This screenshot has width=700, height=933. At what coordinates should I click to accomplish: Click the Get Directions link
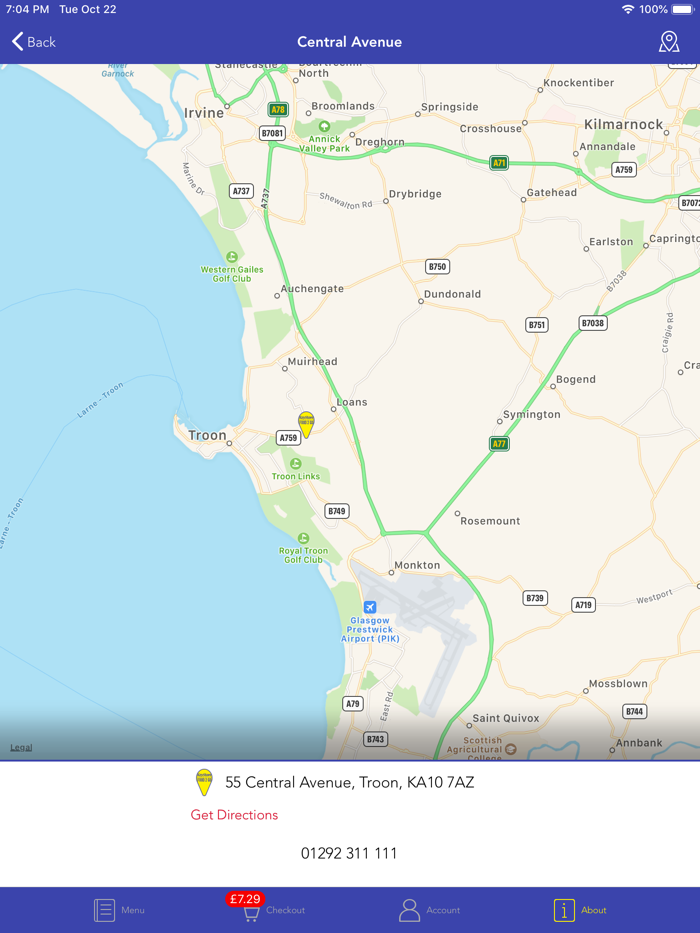234,815
